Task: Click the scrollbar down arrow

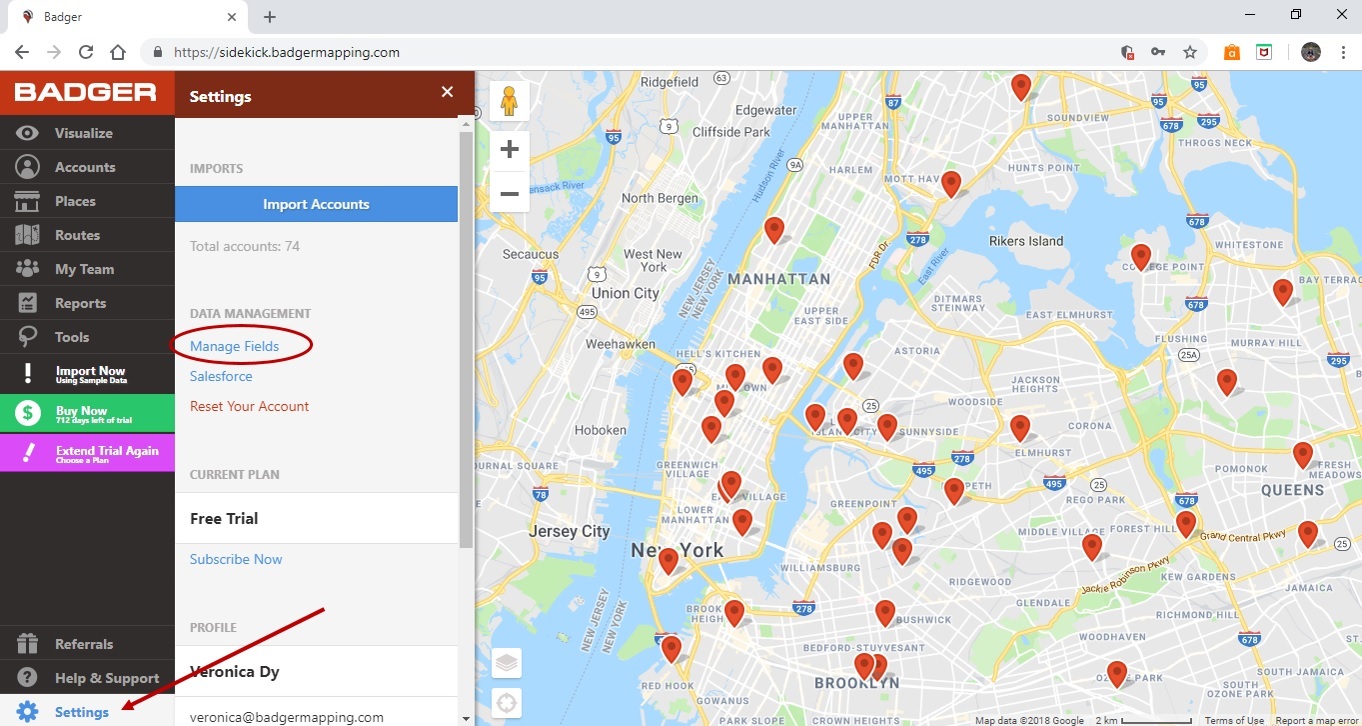Action: click(465, 718)
